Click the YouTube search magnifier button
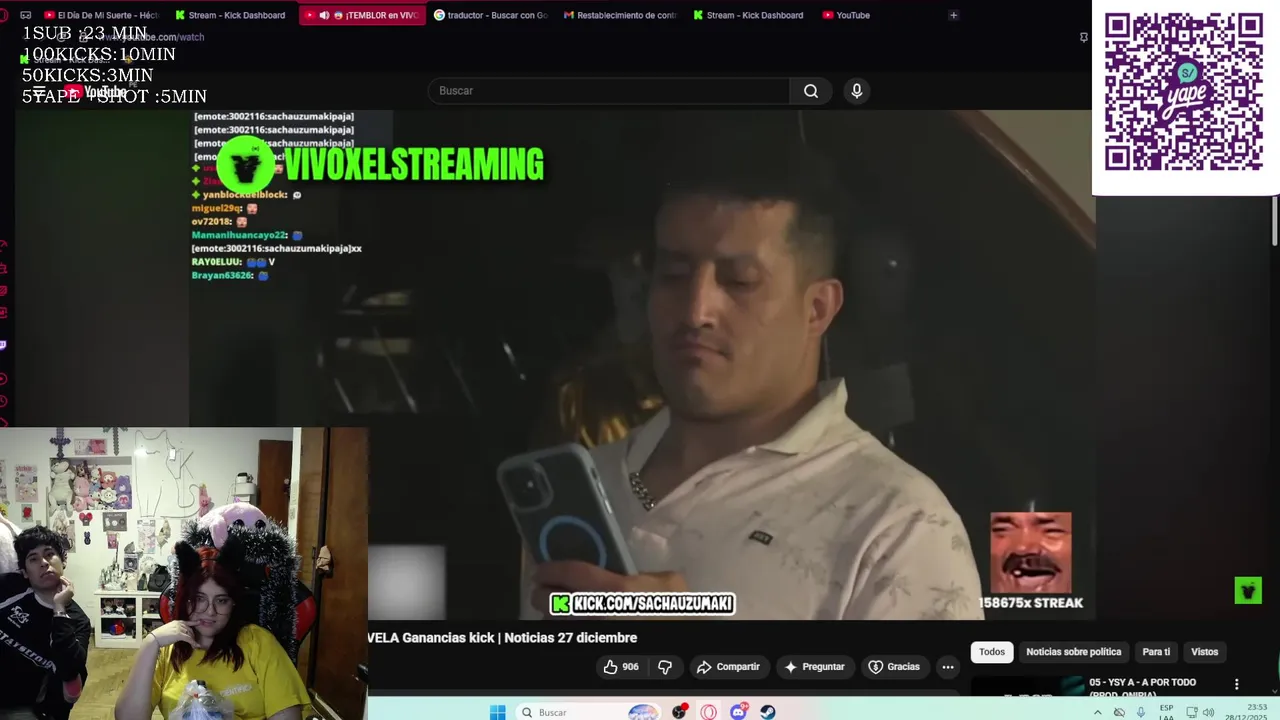Viewport: 1280px width, 720px height. point(811,91)
